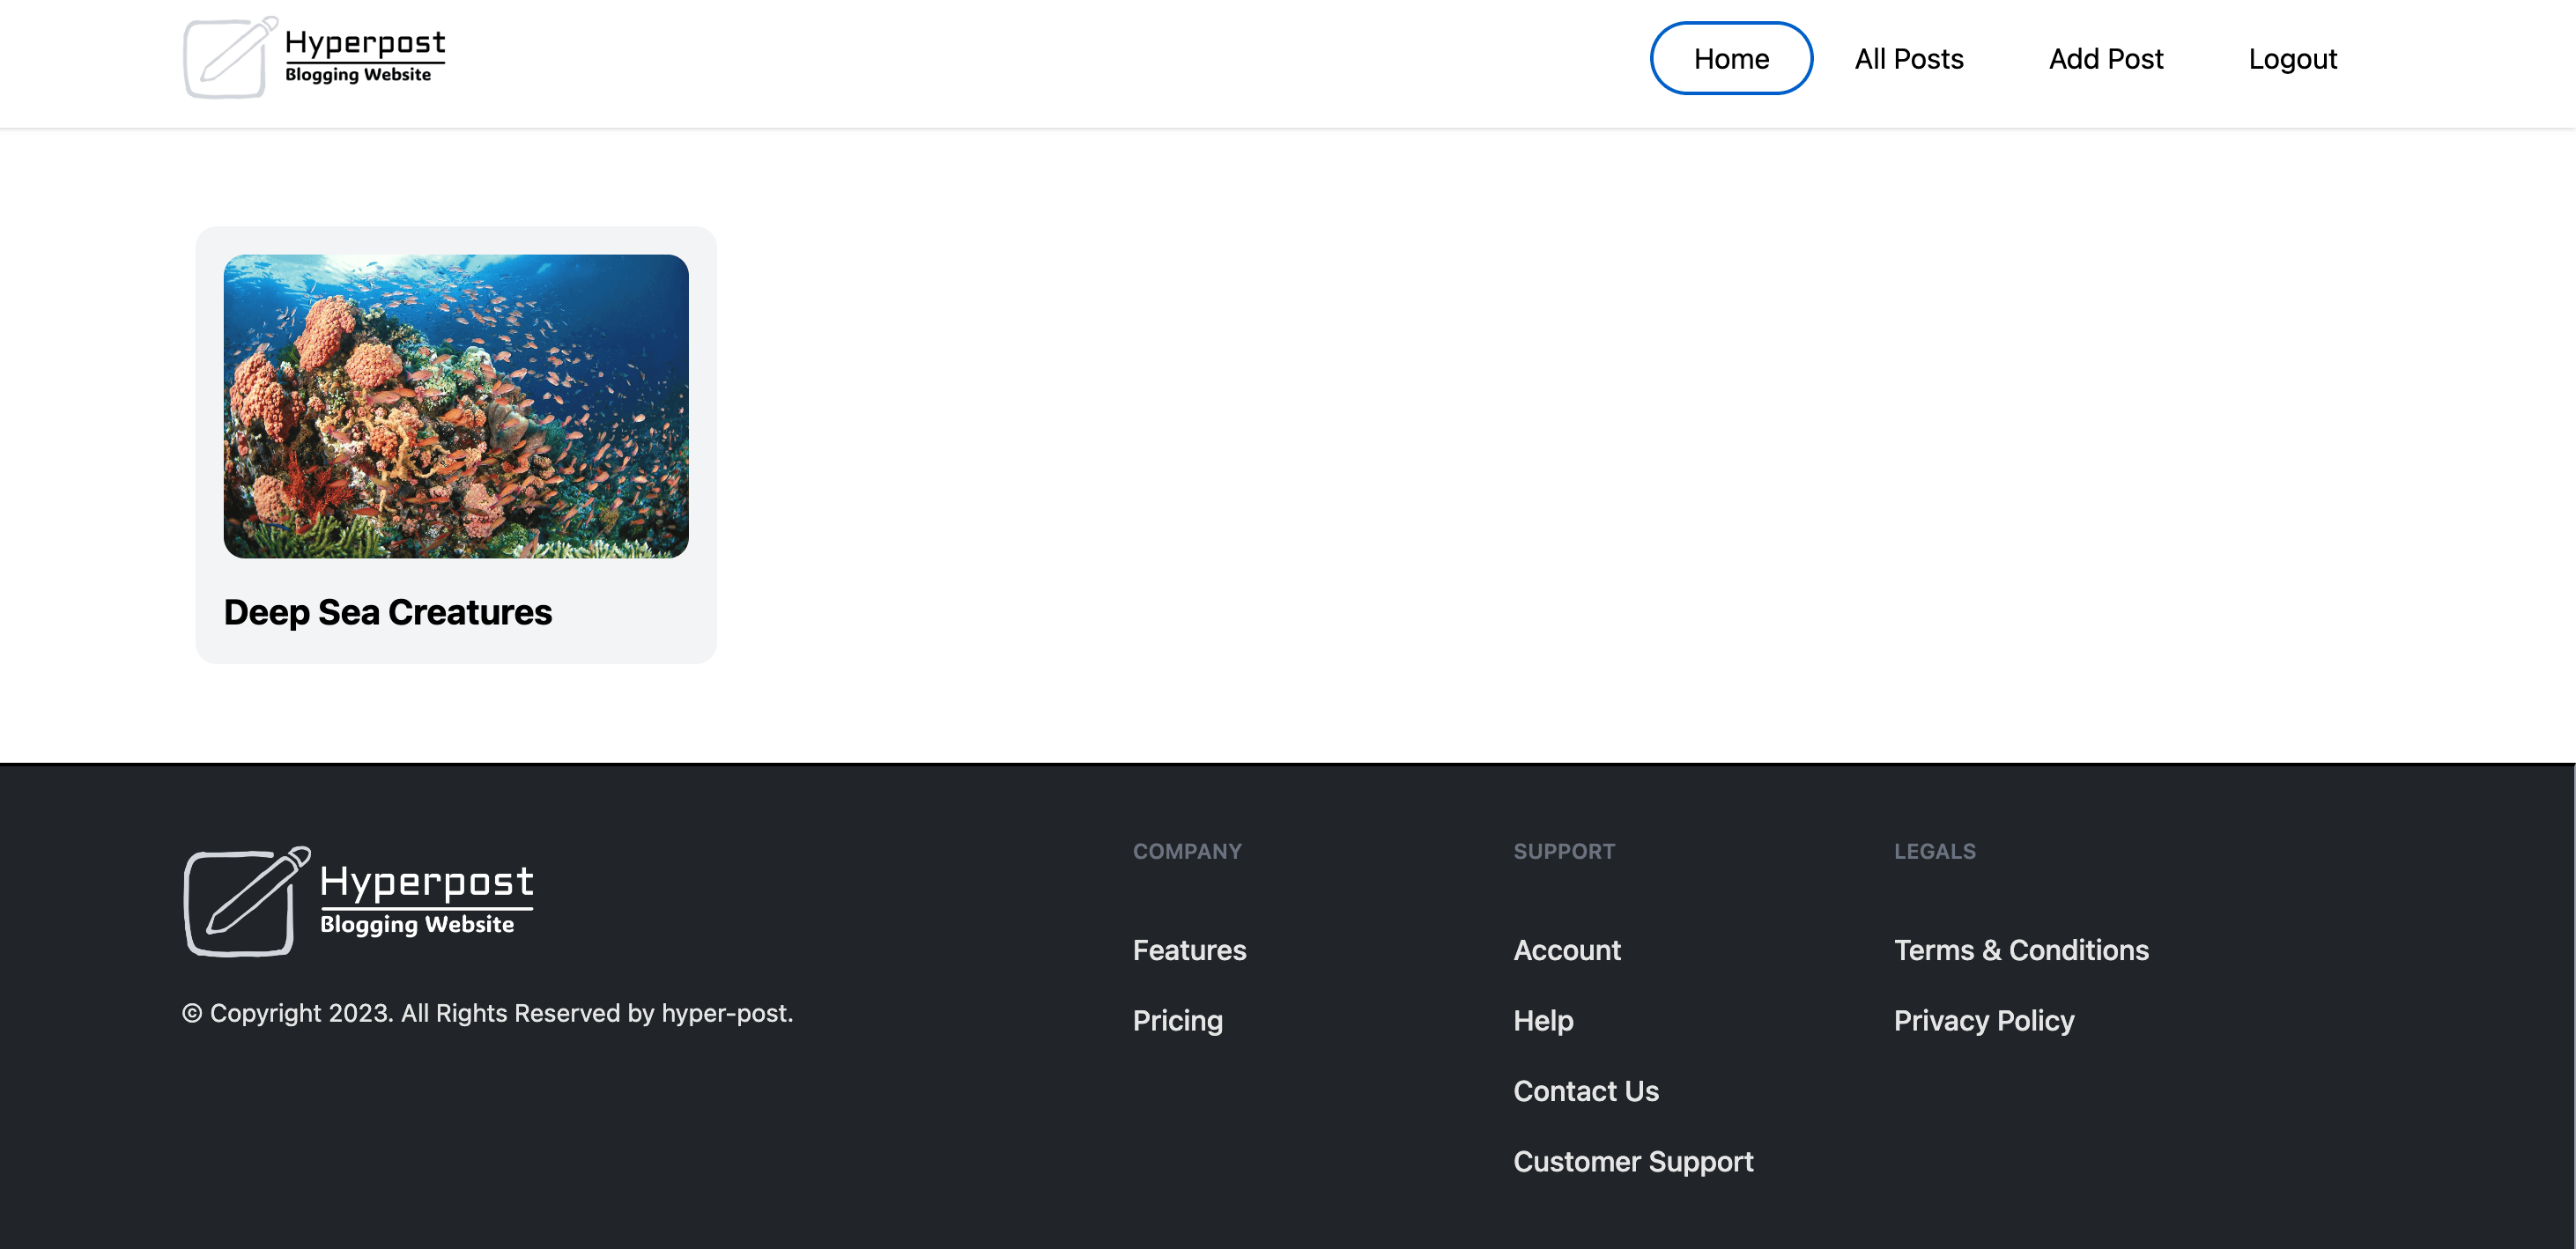Screen dimensions: 2576x1249
Task: Open the All Posts page
Action: click(1908, 58)
